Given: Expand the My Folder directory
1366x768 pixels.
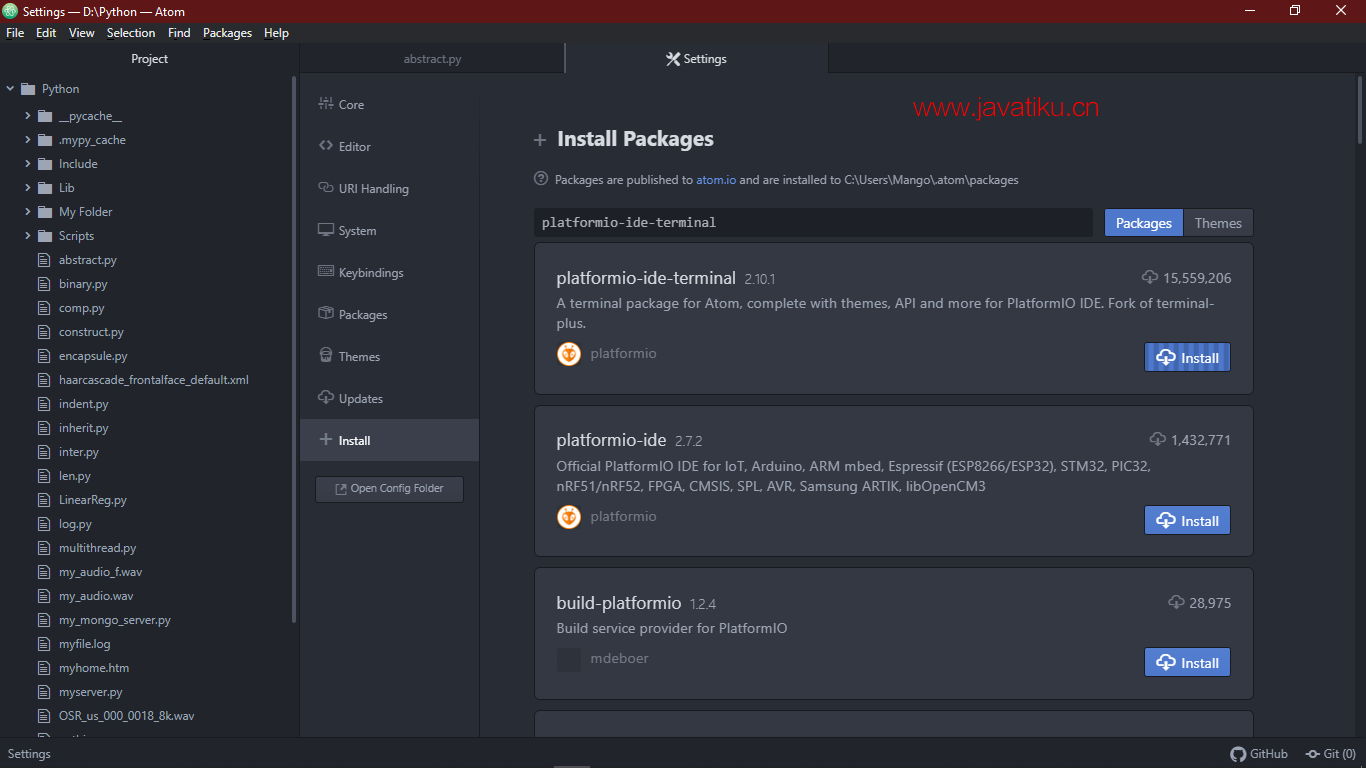Looking at the screenshot, I should [28, 212].
